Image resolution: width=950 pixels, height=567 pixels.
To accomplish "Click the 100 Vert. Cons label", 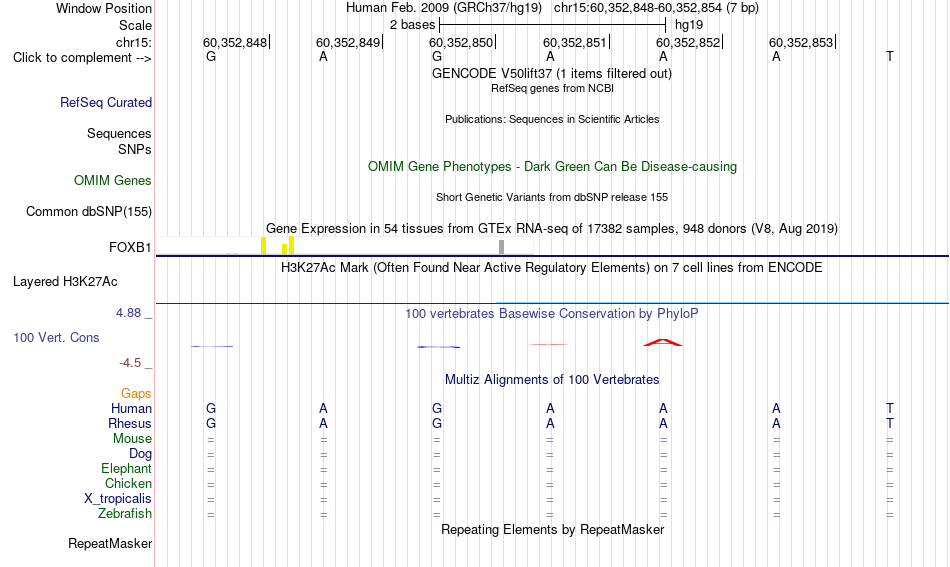I will click(x=56, y=337).
